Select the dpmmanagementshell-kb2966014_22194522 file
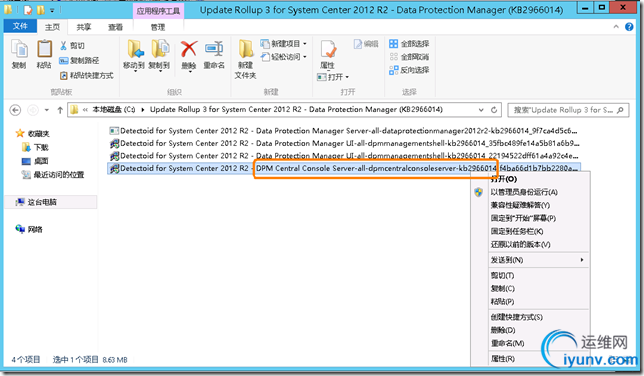The width and height of the screenshot is (644, 376). (344, 156)
